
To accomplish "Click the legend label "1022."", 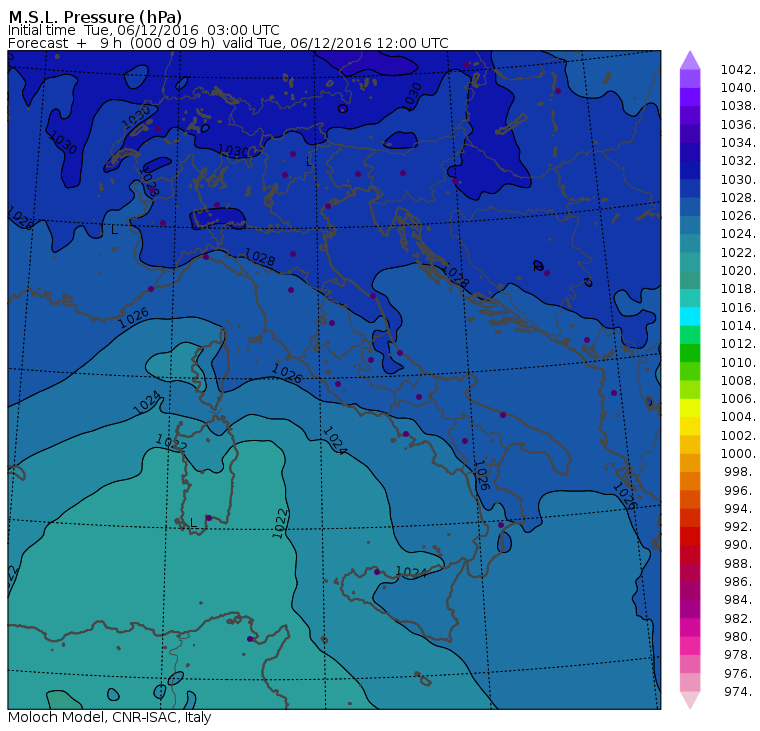I will pyautogui.click(x=738, y=253).
